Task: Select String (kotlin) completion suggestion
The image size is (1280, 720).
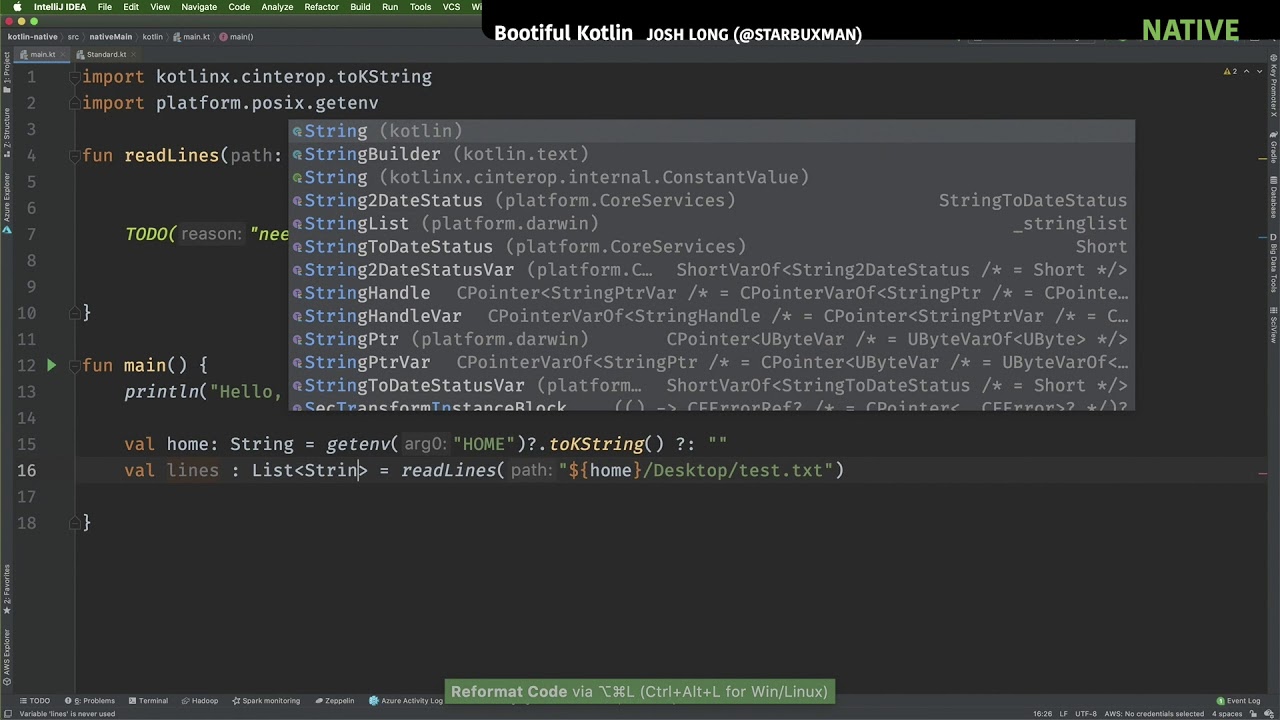Action: [x=712, y=131]
